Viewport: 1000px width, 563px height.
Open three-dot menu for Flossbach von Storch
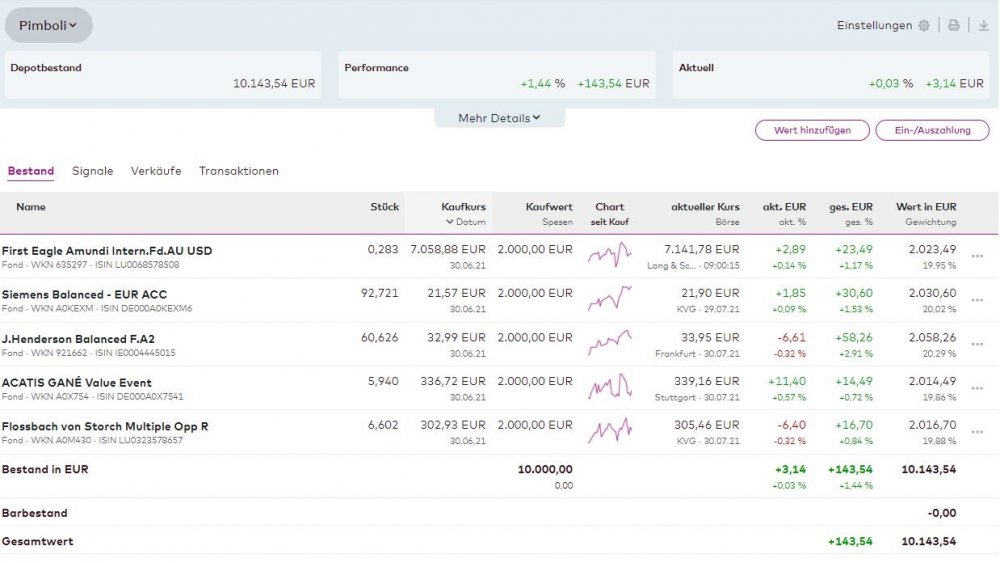(977, 432)
